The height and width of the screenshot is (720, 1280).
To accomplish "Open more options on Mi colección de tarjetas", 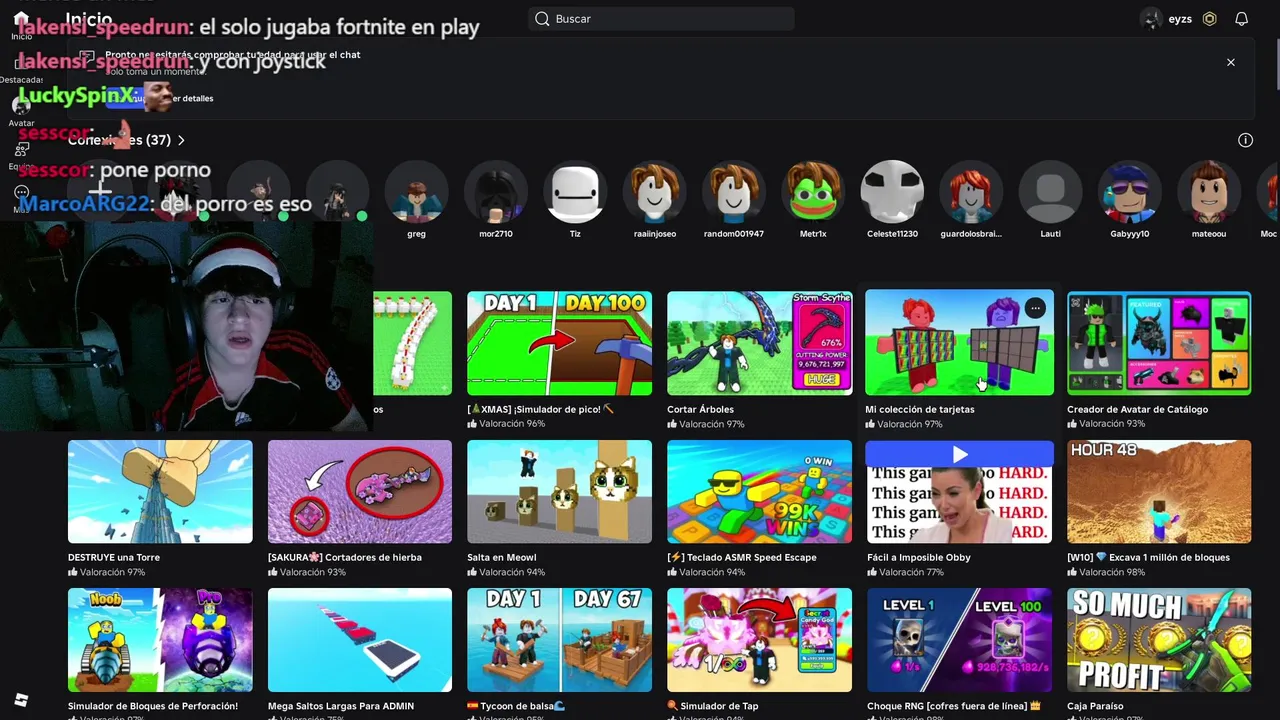I will click(x=1035, y=309).
